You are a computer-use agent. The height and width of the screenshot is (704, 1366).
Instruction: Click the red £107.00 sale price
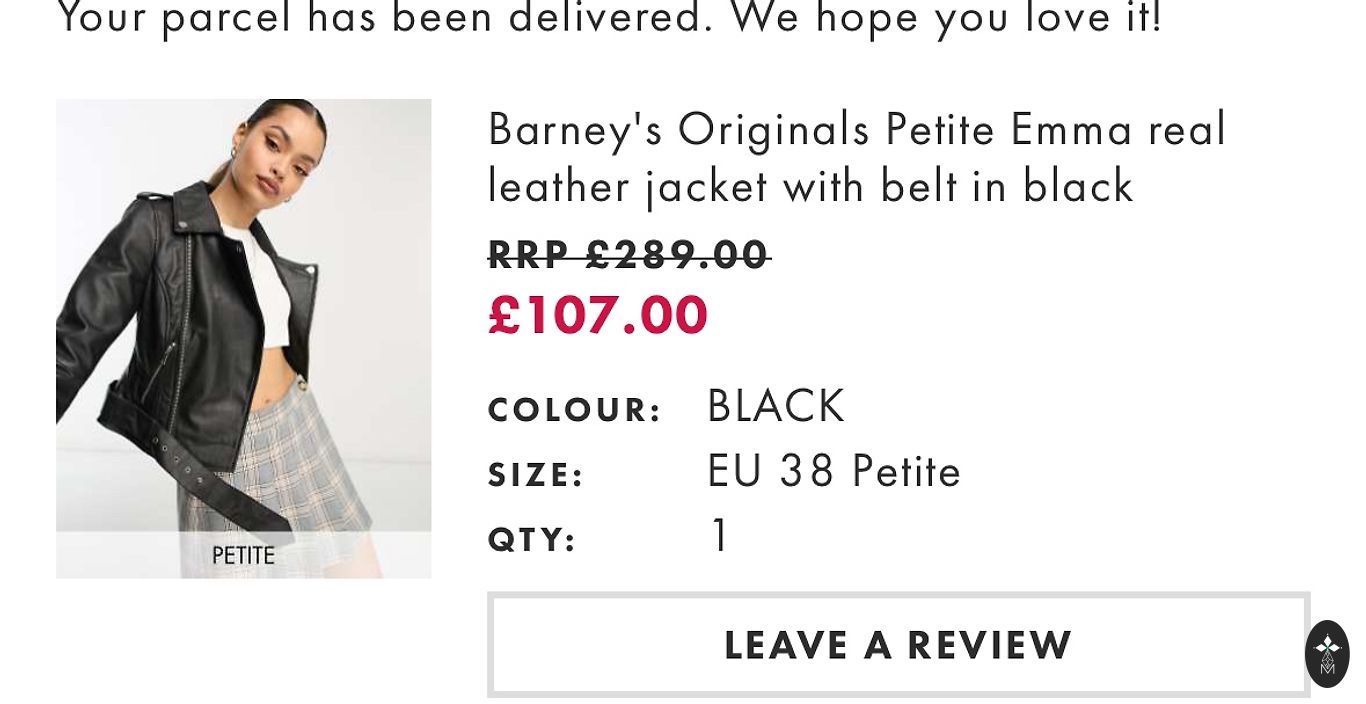click(x=598, y=315)
